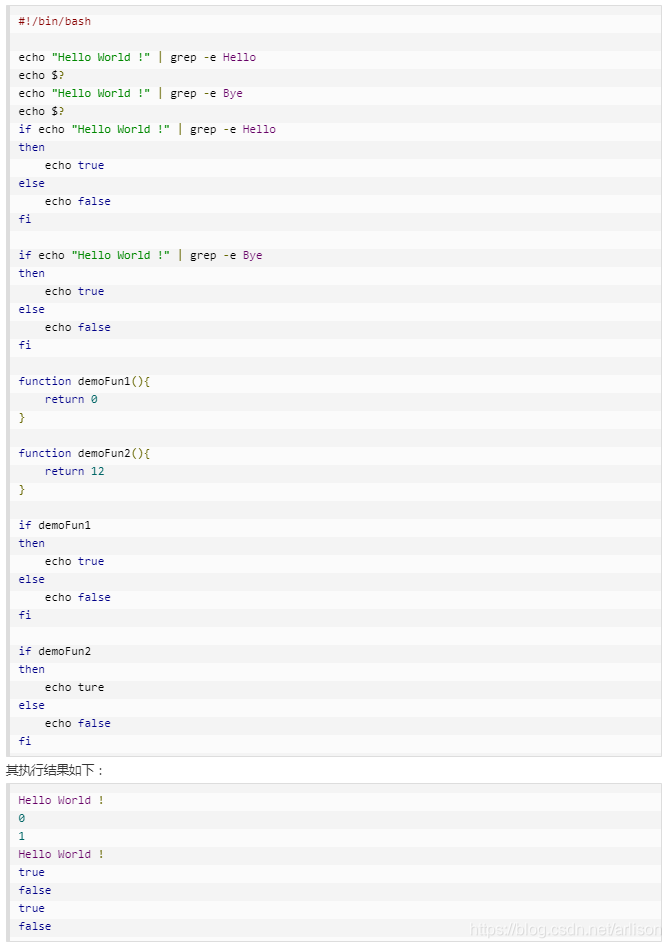Click the 'then' line right below 'if demoFun2'
Viewport: 671px width, 948px height.
tap(31, 669)
